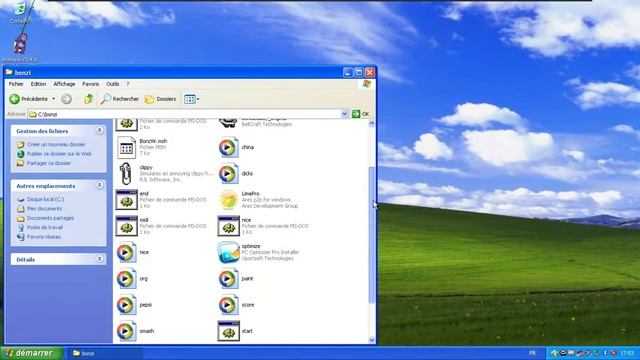
Task: Open the démarrer Start menu
Action: click(32, 353)
